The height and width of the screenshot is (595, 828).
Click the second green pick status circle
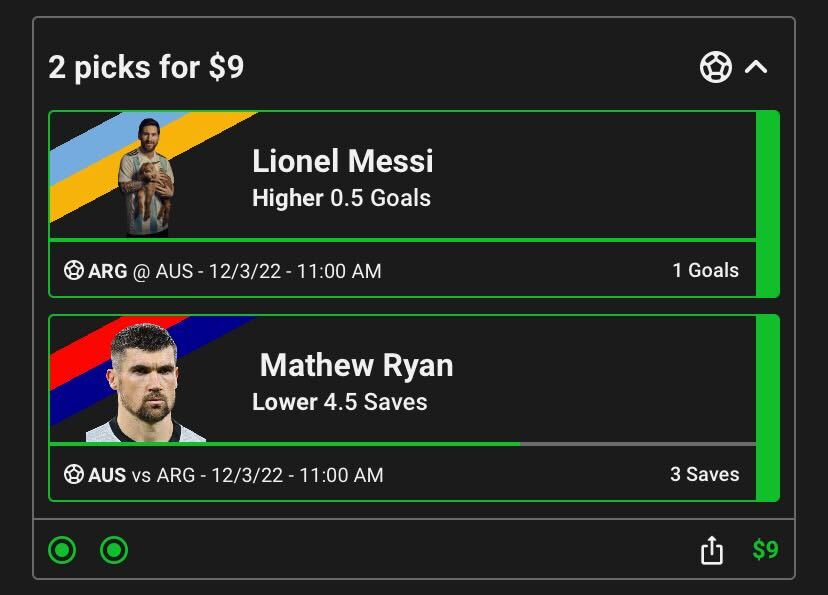114,550
